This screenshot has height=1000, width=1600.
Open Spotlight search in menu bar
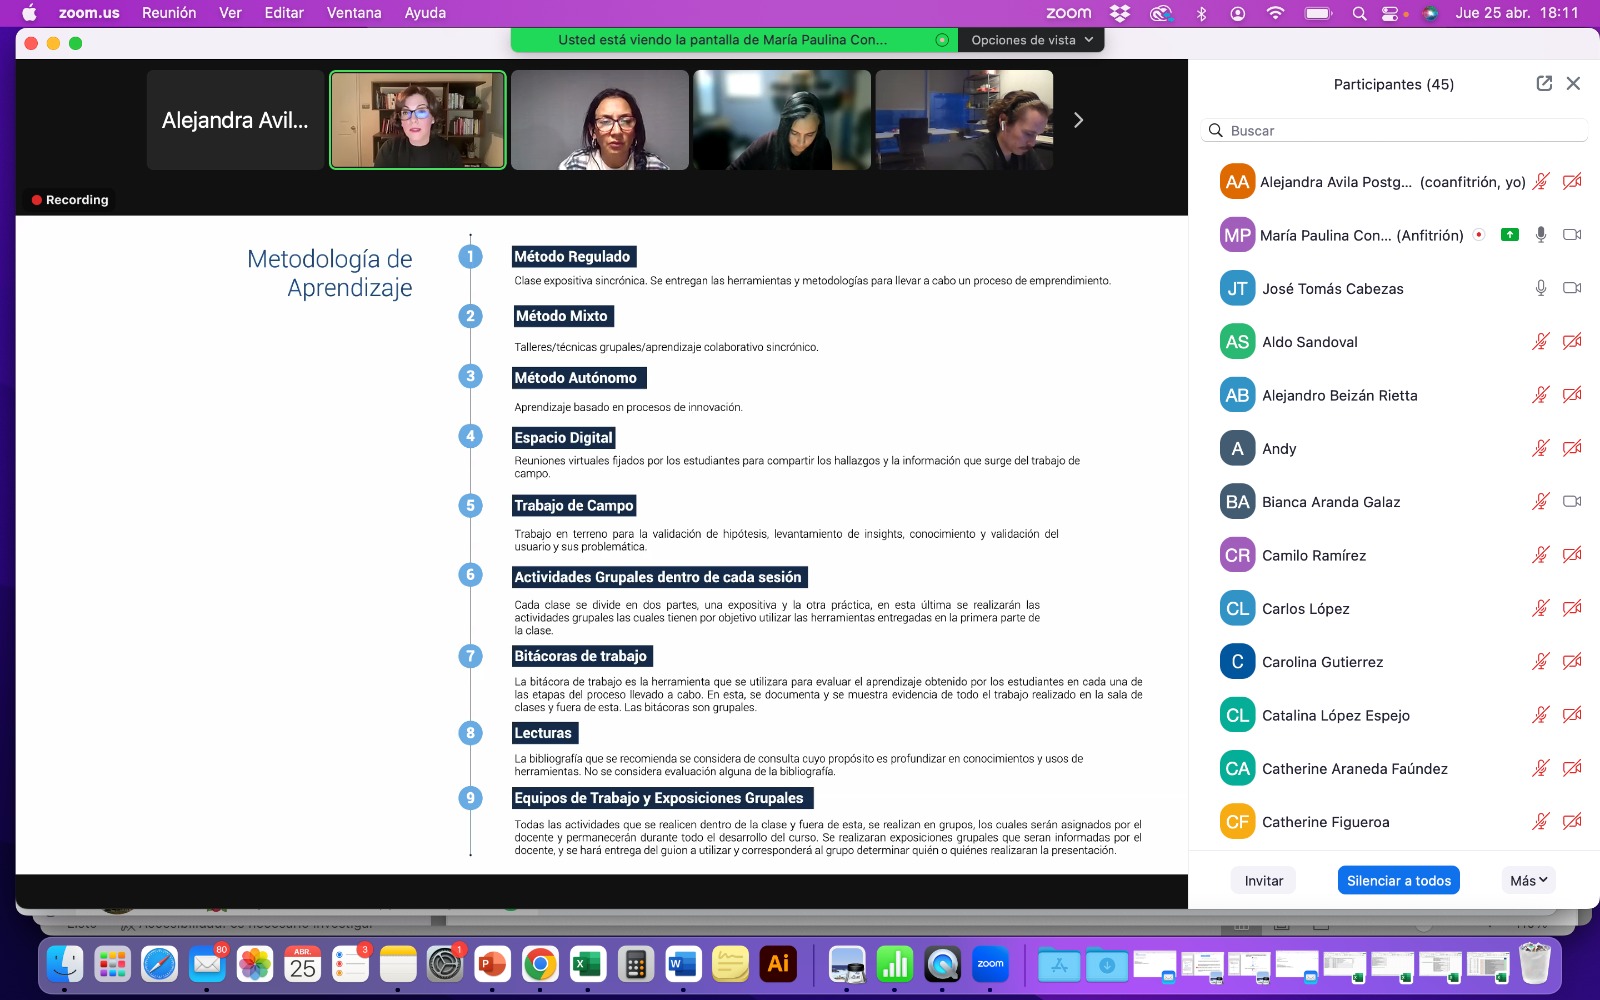pos(1359,13)
